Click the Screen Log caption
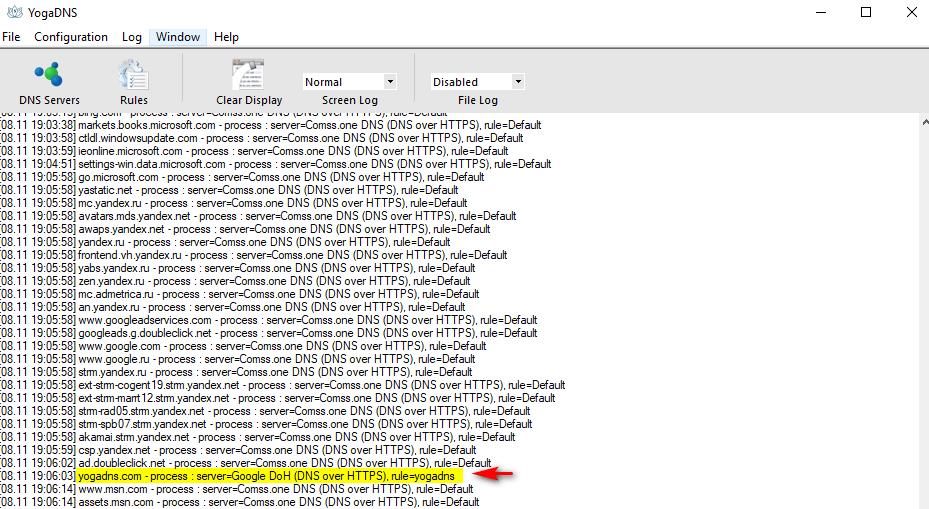929x509 pixels. (x=350, y=100)
